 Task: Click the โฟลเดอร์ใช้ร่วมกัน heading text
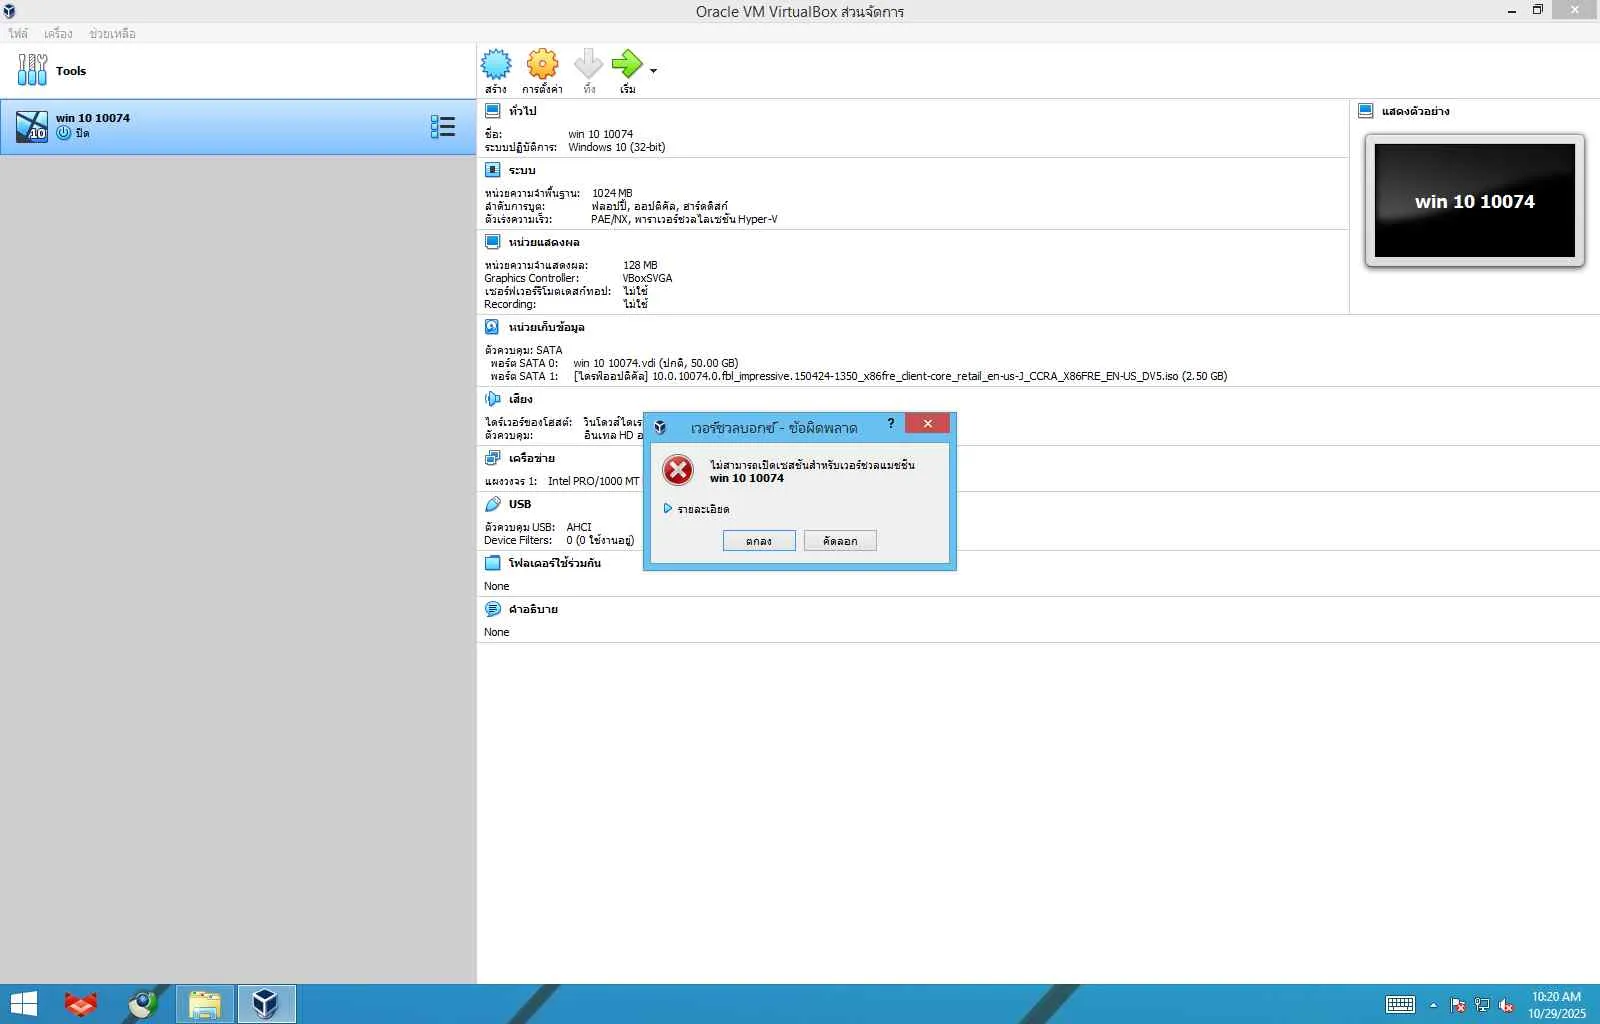coord(555,563)
